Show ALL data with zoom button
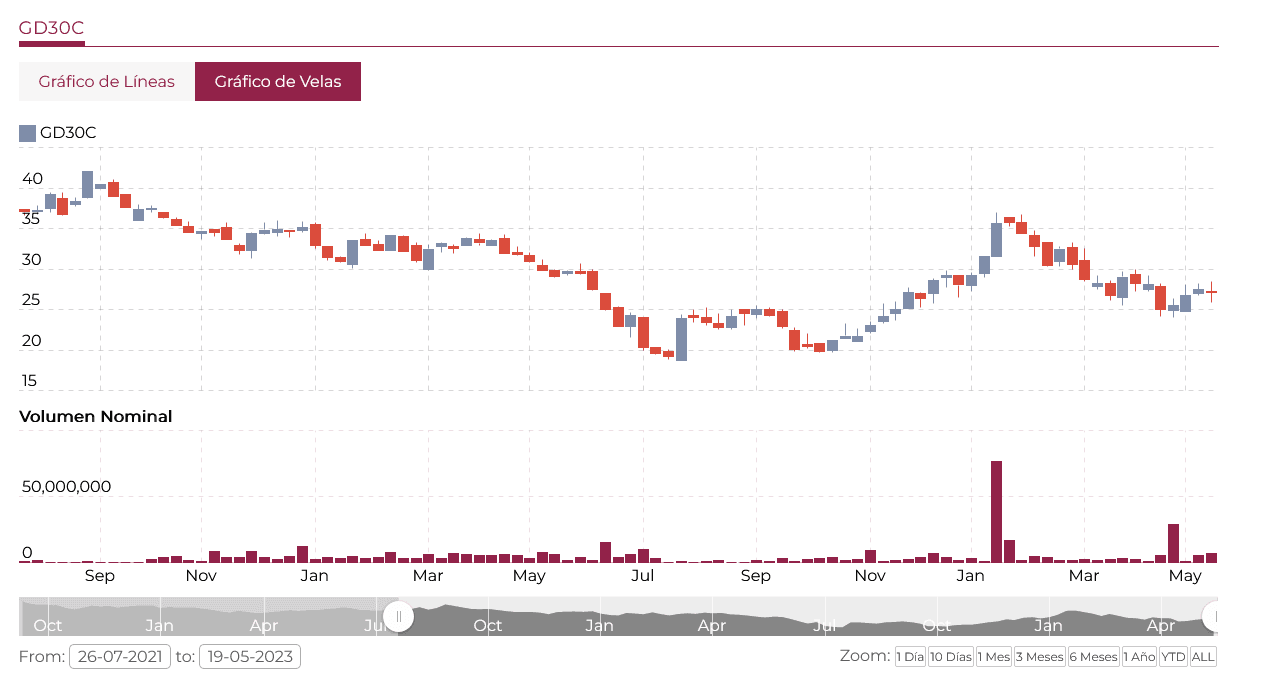Viewport: 1268px width, 700px height. [1203, 657]
